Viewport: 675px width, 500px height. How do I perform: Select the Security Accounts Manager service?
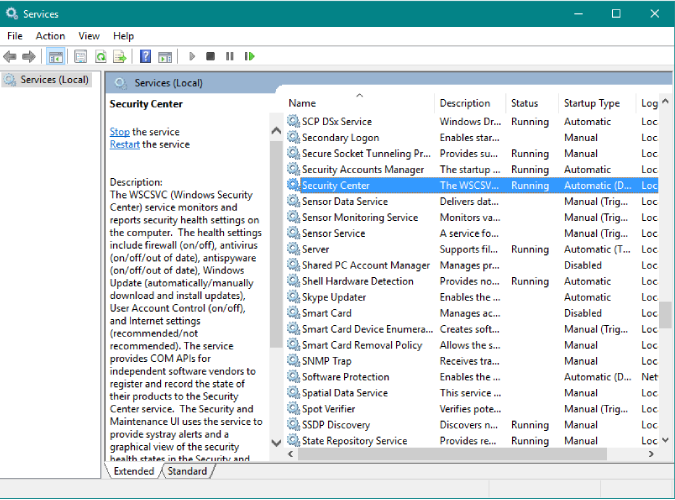472,169
